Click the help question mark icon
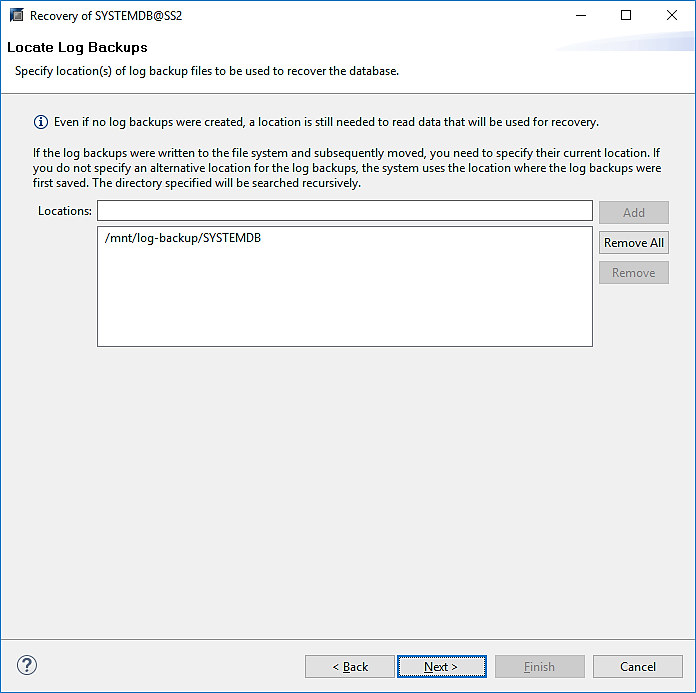 (x=27, y=666)
